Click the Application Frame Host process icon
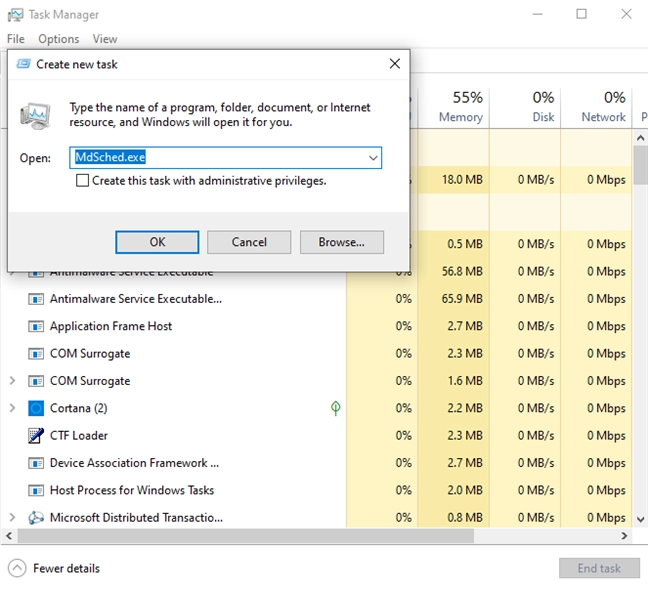 tap(36, 326)
